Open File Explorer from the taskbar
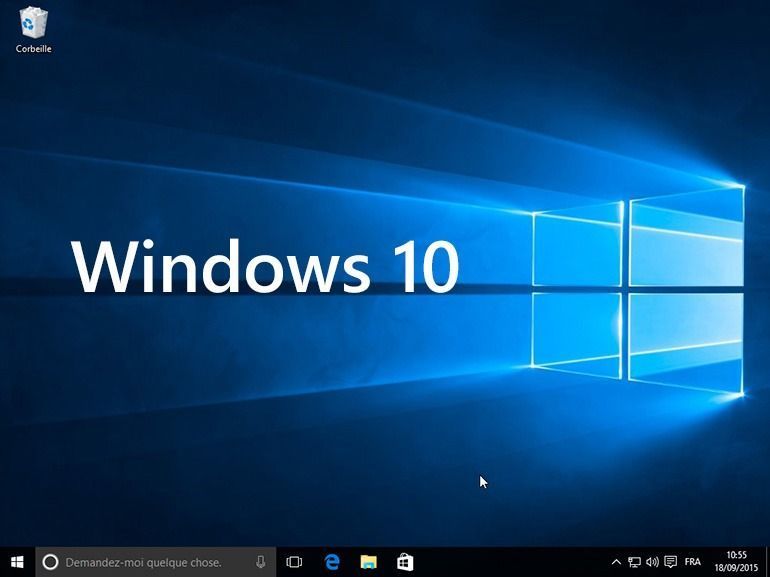The height and width of the screenshot is (577, 770). (368, 562)
